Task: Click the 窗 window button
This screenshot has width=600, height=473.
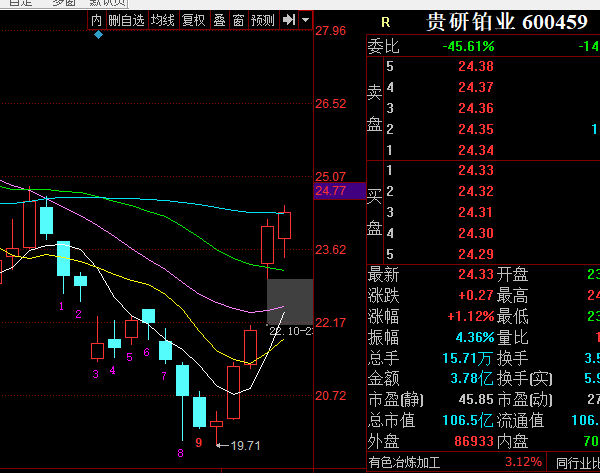Action: (x=238, y=20)
